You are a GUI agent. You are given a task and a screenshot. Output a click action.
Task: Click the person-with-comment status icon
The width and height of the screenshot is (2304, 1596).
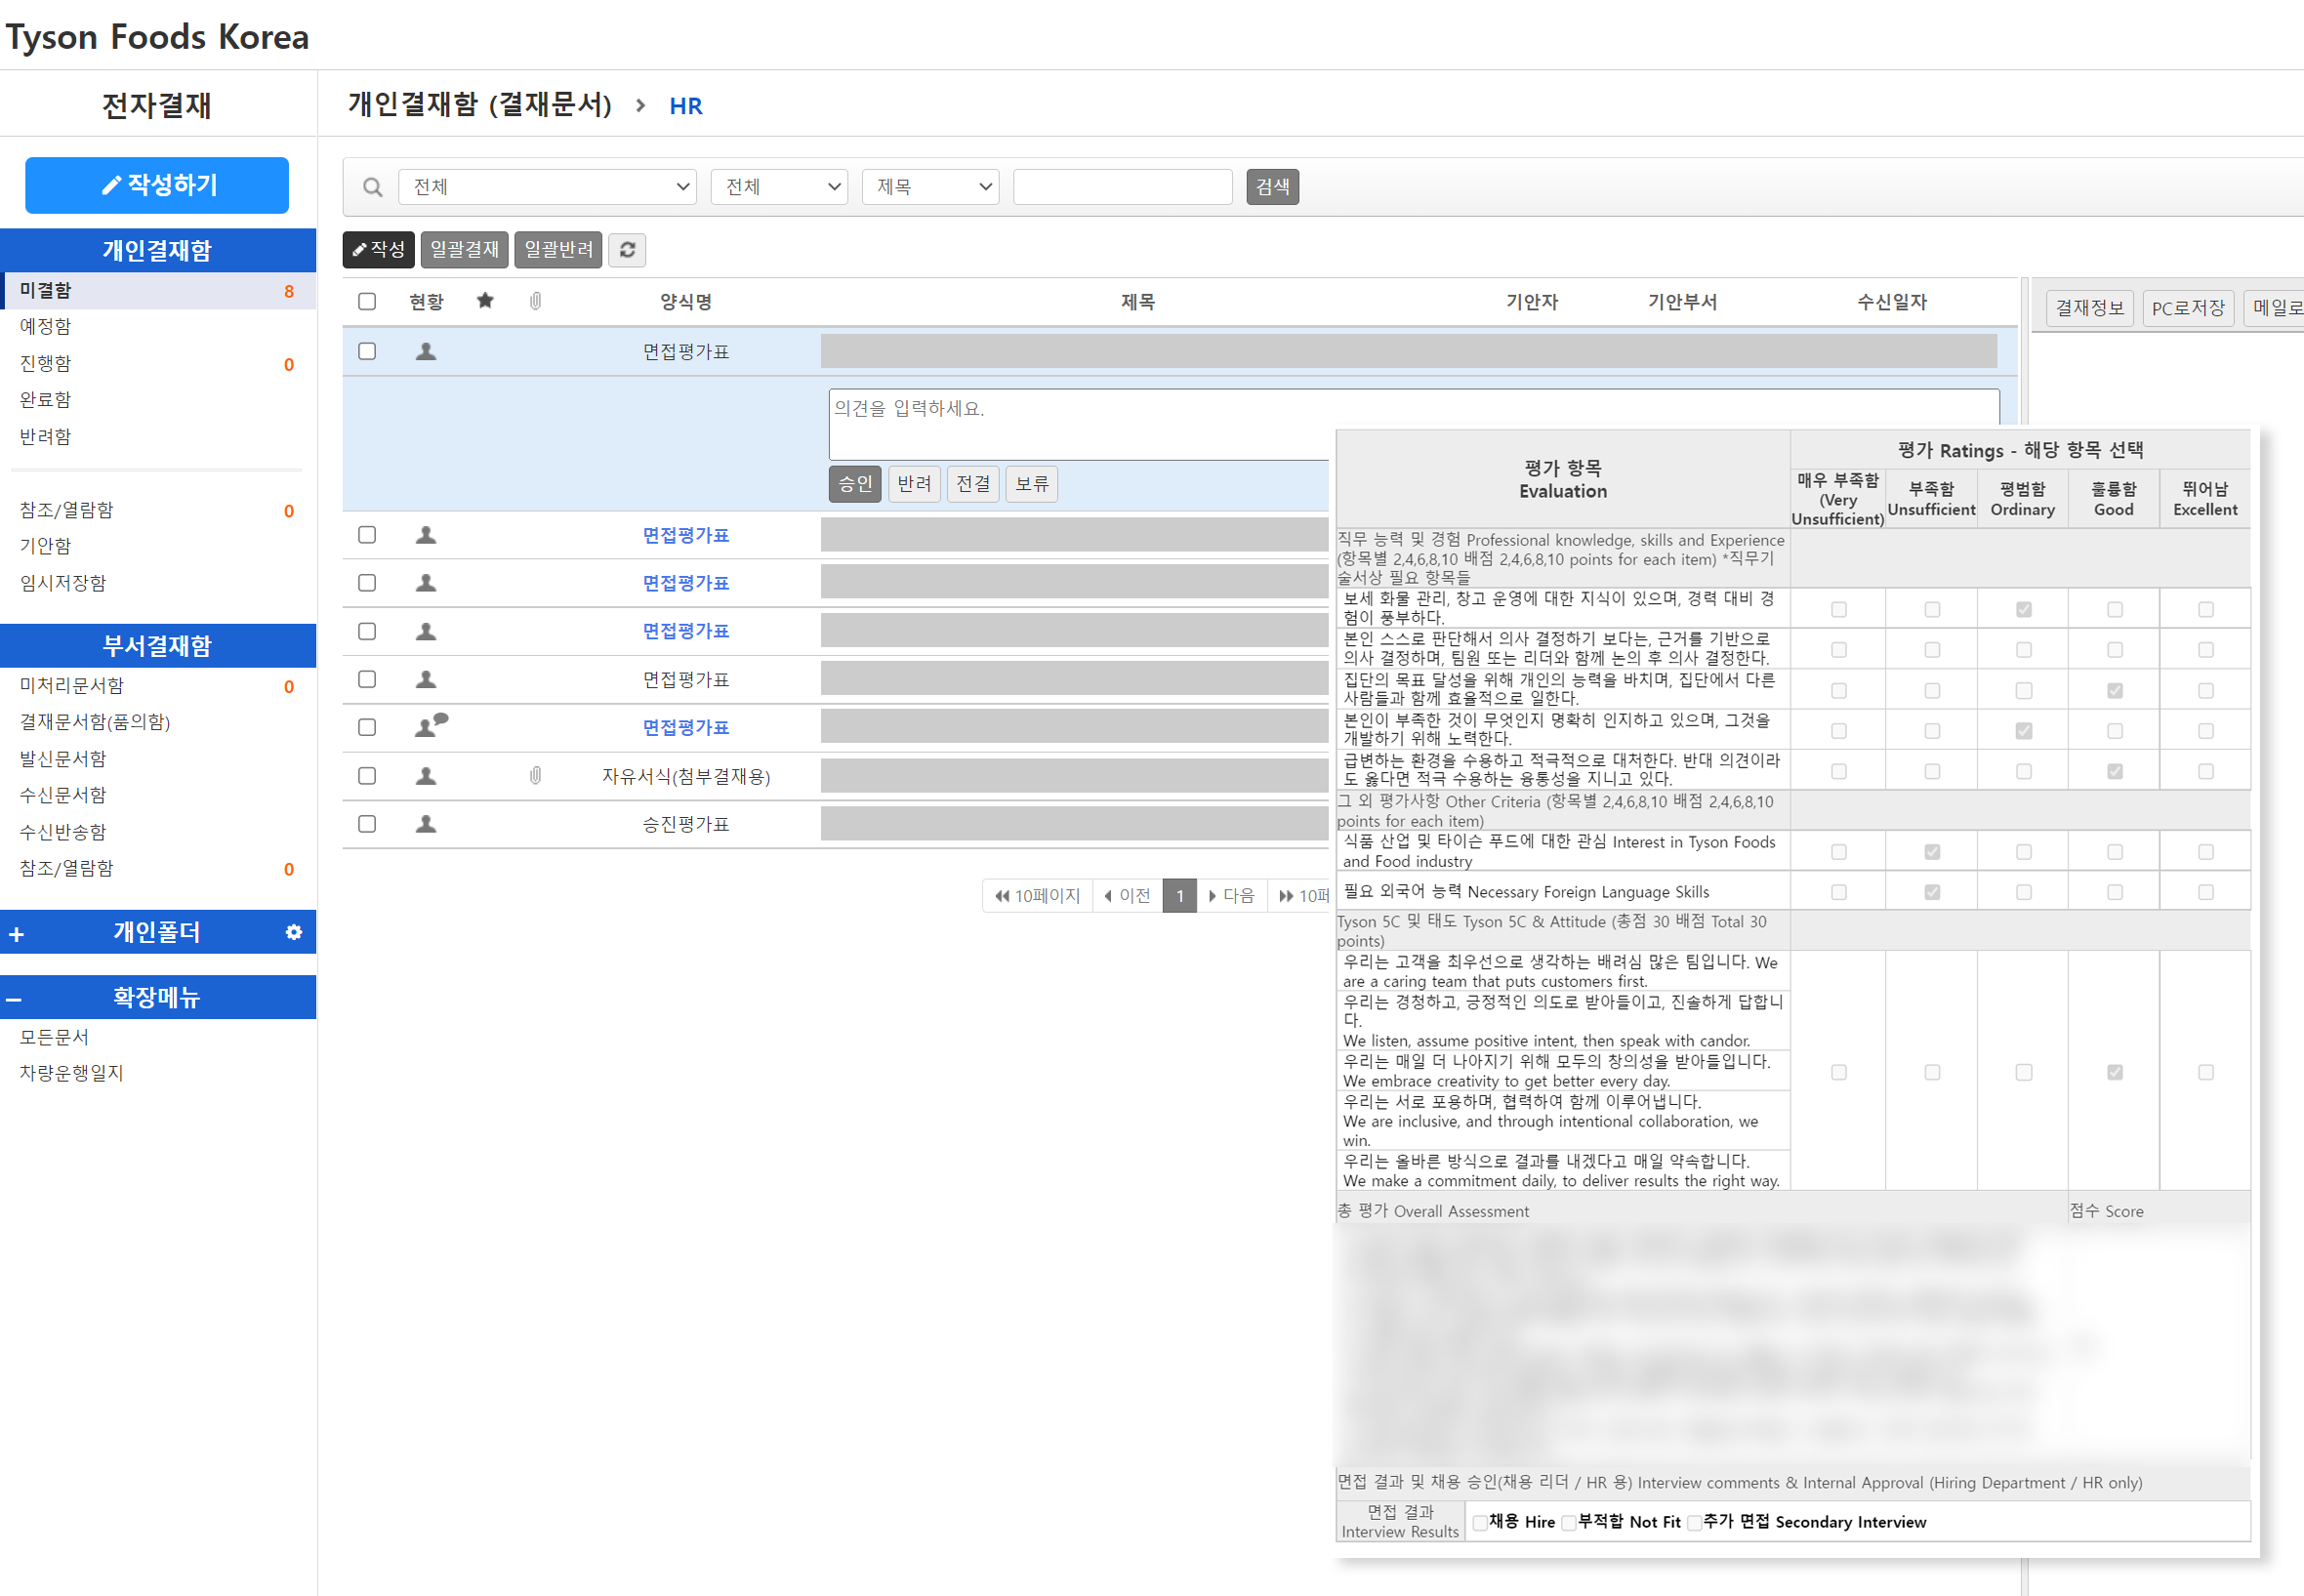coord(430,726)
